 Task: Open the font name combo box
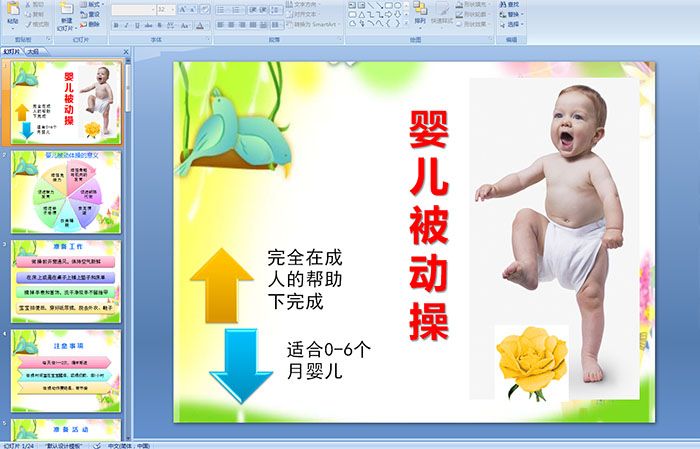(x=133, y=10)
